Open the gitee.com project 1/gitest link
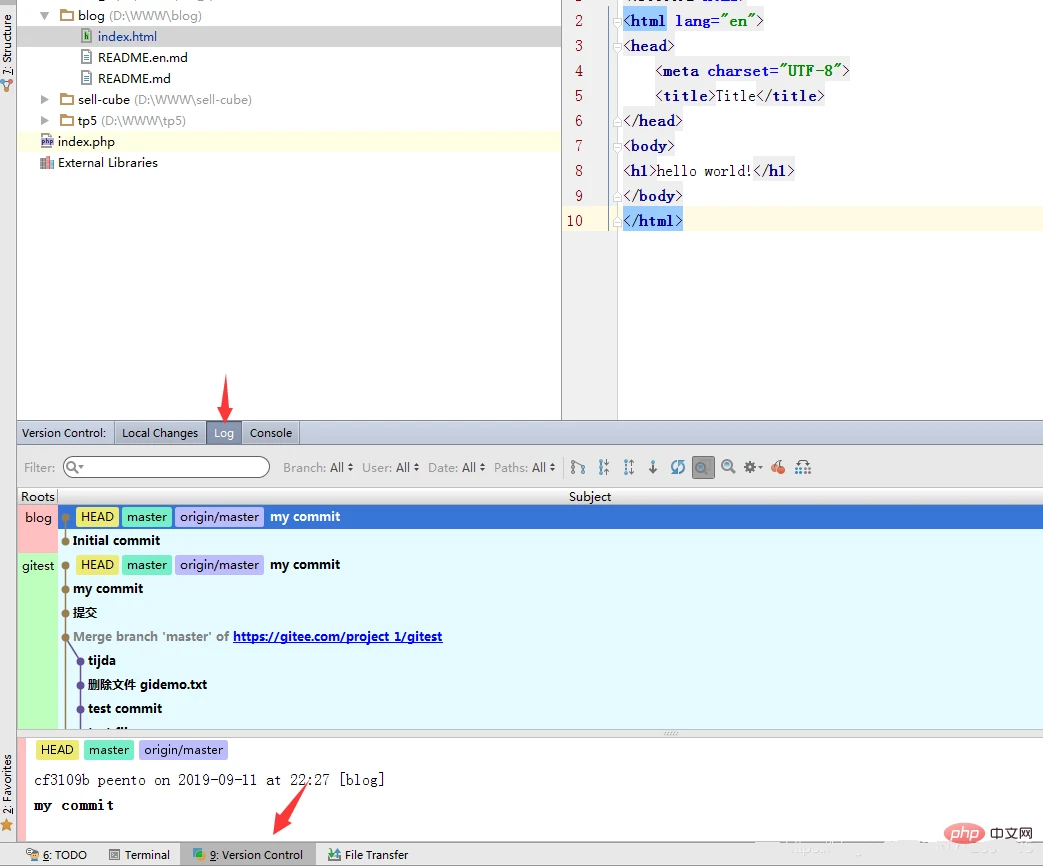Screen dimensions: 1043x866 point(337,637)
